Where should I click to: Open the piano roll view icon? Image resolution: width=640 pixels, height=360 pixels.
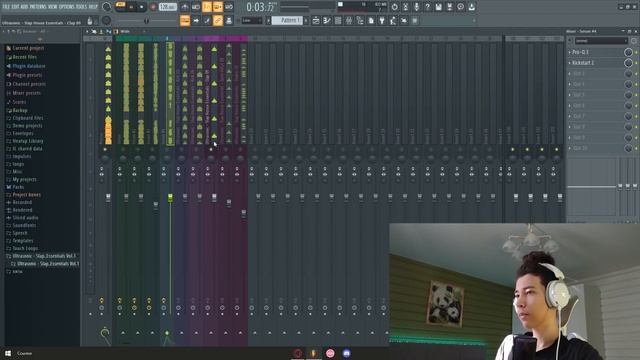327,20
